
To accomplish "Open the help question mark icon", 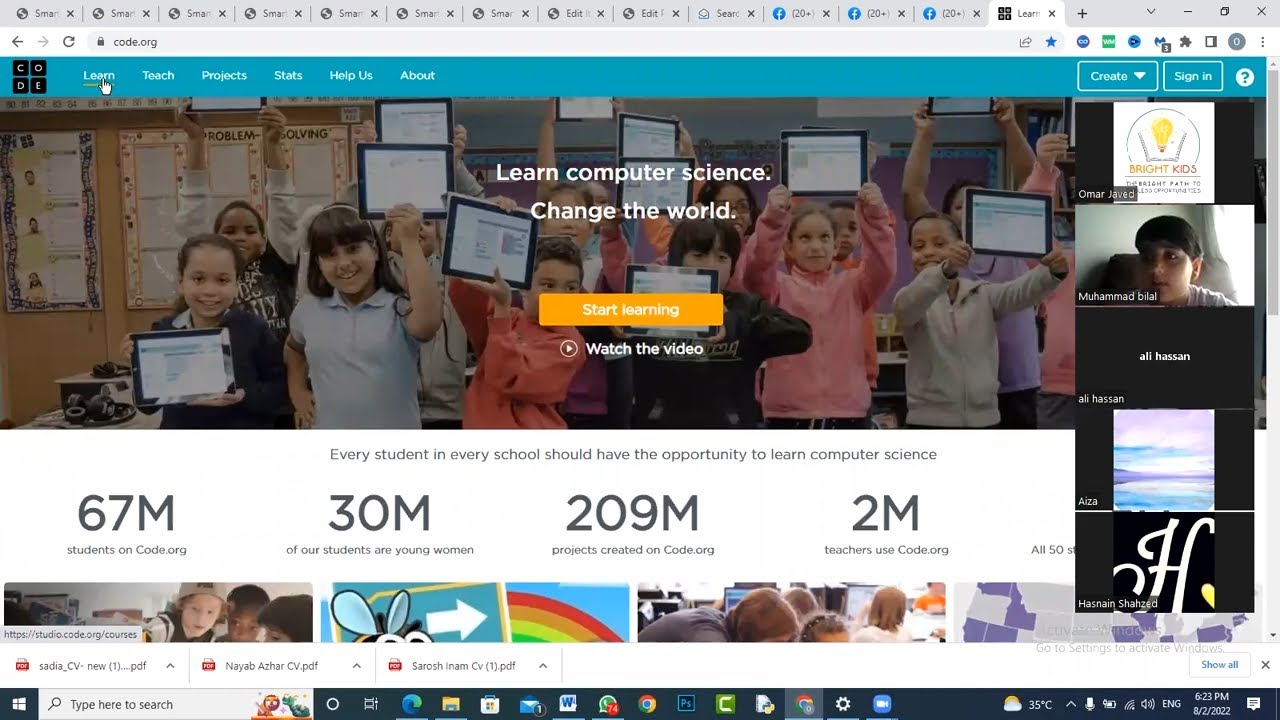I will [x=1245, y=77].
